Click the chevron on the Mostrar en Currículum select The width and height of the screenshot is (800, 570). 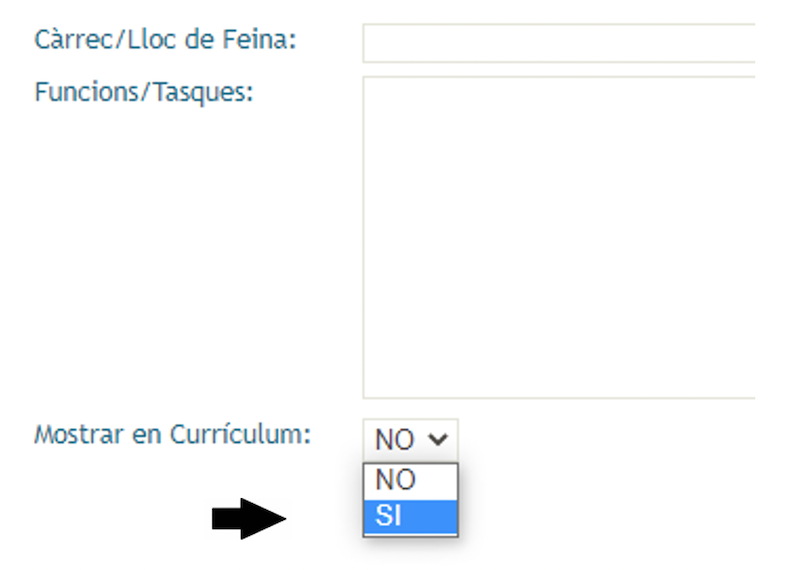437,439
